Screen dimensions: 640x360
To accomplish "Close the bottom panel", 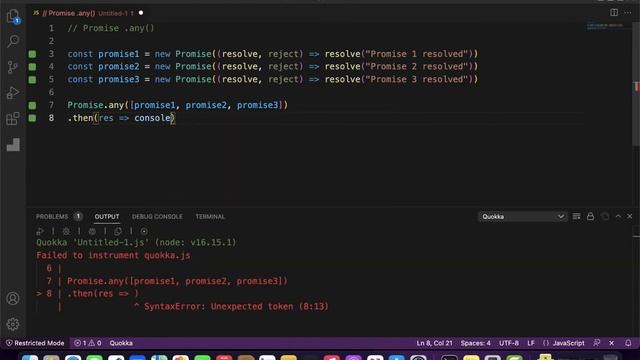I will point(629,216).
